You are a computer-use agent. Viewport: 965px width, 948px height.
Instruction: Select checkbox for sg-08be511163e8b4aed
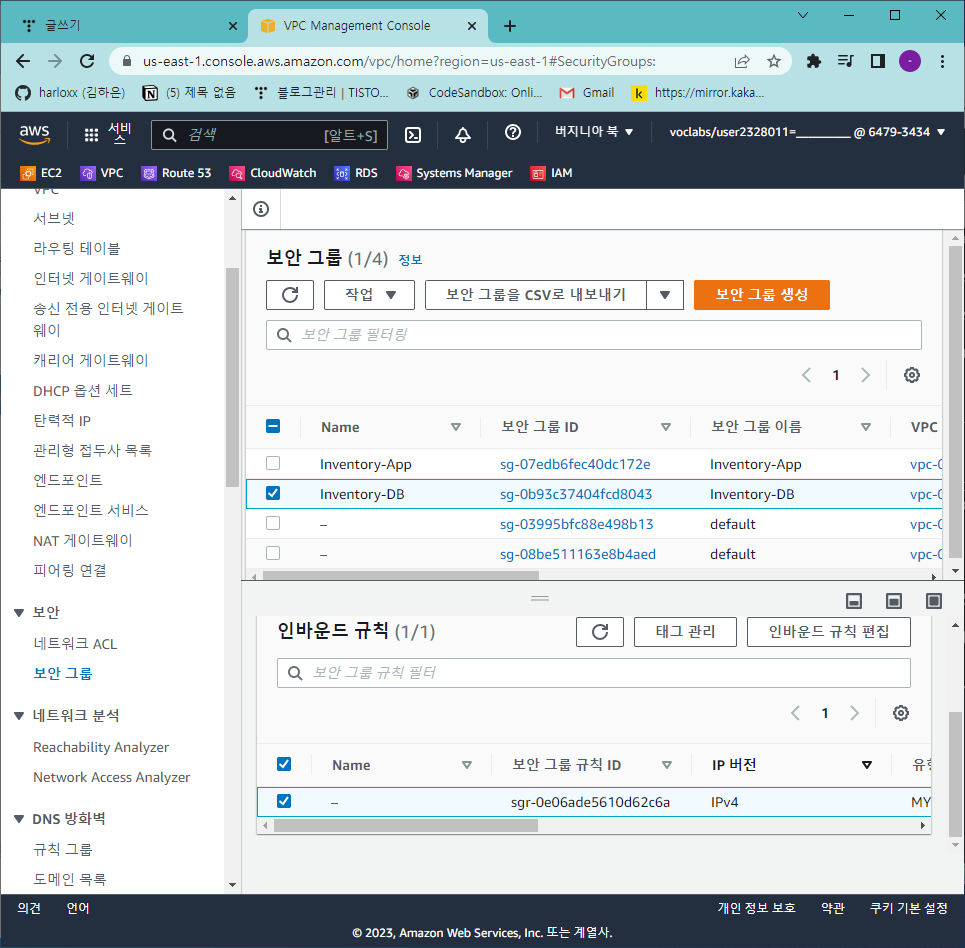coord(273,553)
